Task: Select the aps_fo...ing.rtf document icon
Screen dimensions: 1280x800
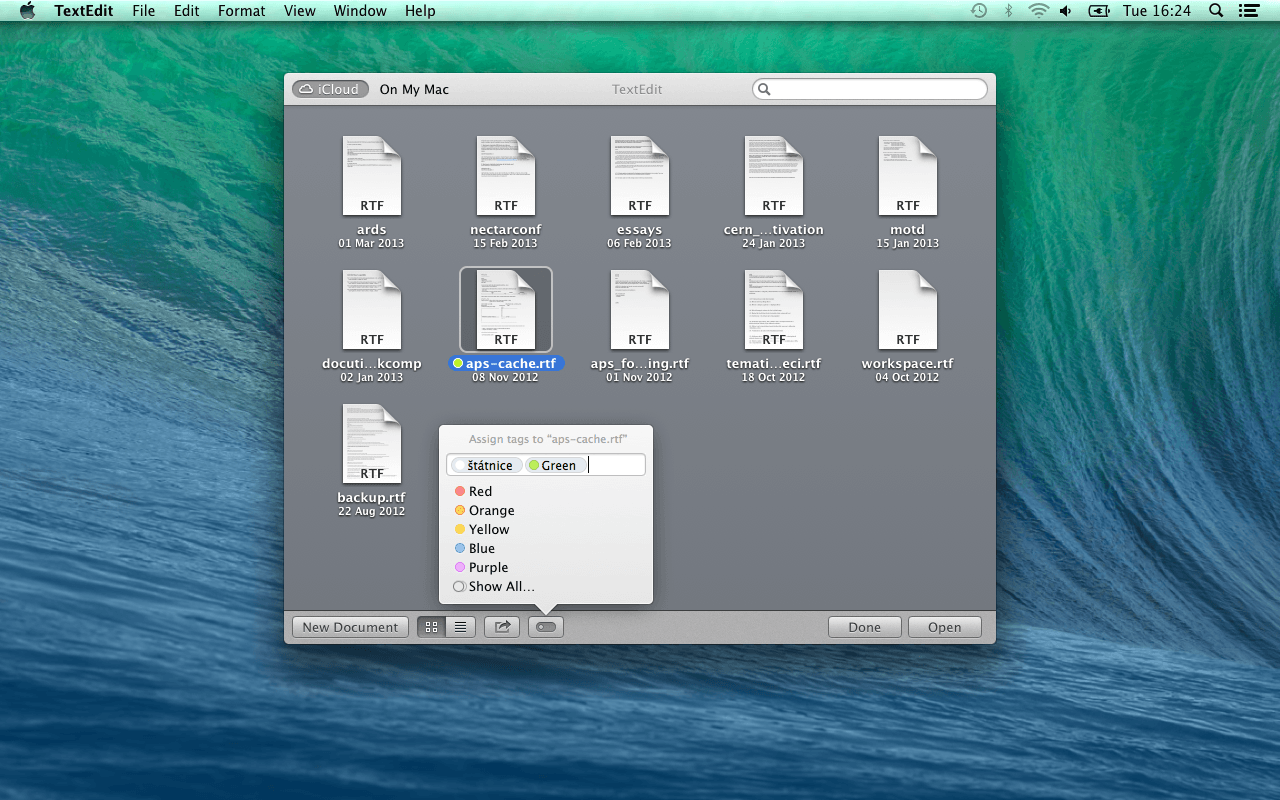Action: pos(640,310)
